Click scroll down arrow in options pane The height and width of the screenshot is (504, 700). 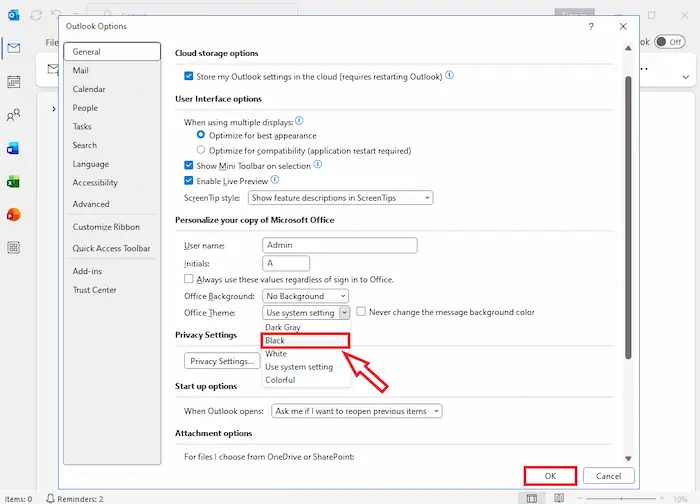[628, 458]
